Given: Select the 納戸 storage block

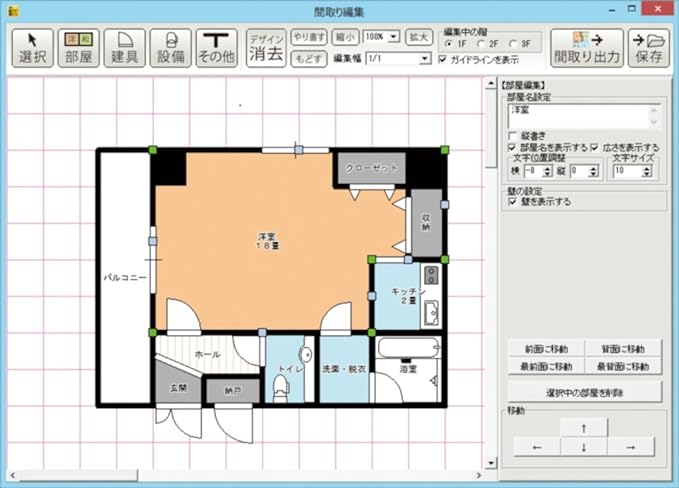Looking at the screenshot, I should [x=233, y=391].
